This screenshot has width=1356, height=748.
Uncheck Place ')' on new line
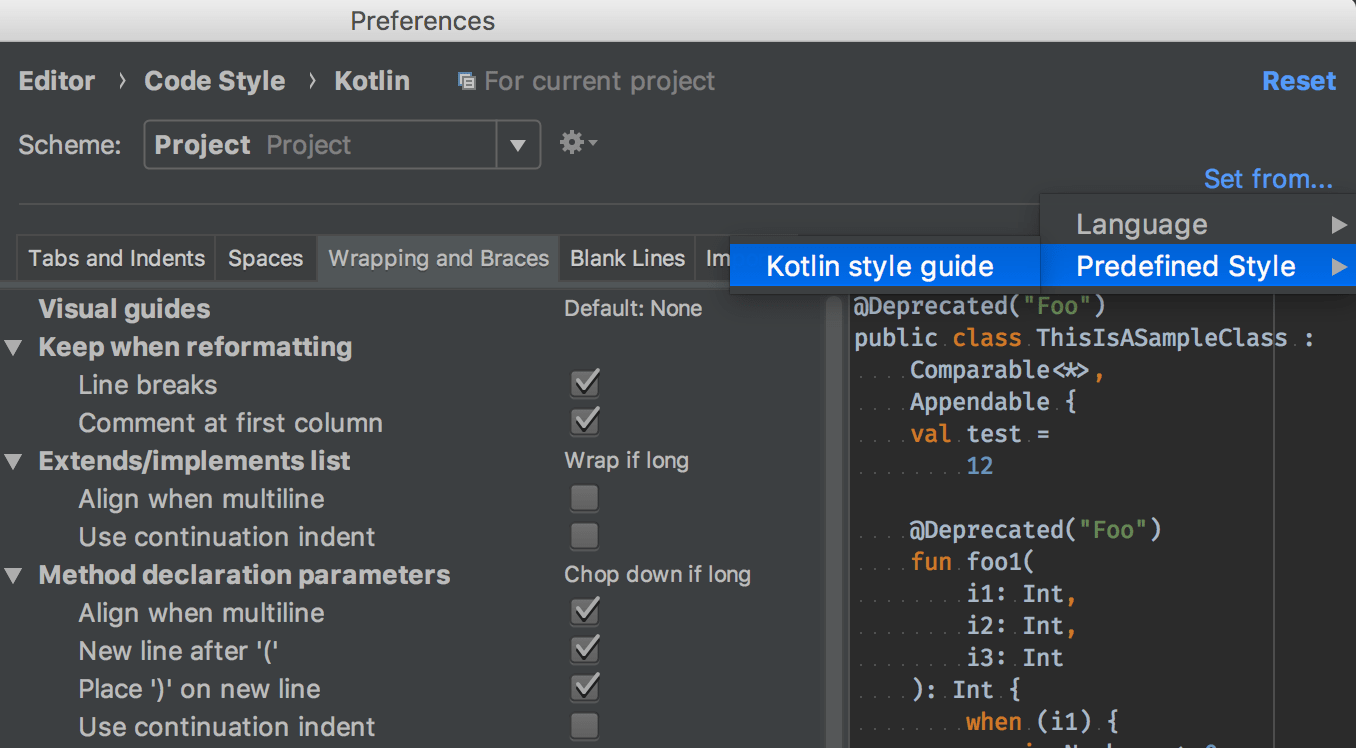pos(584,688)
